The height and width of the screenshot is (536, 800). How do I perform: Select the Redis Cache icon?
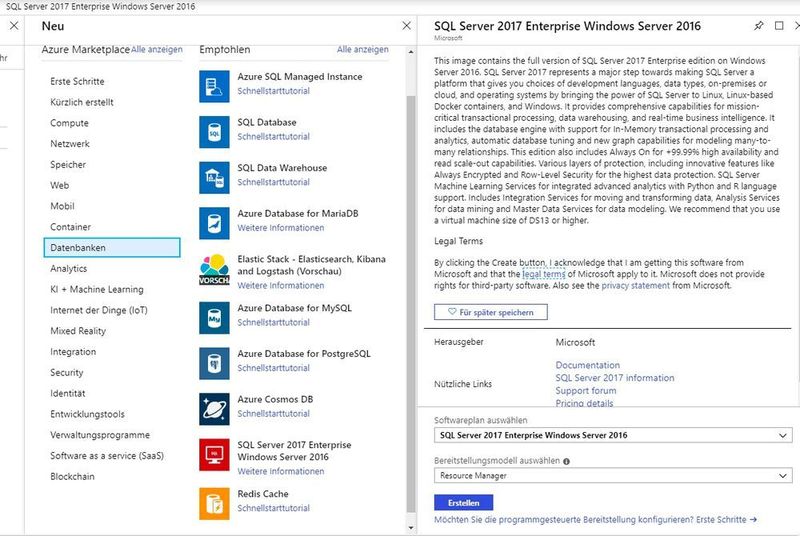214,503
